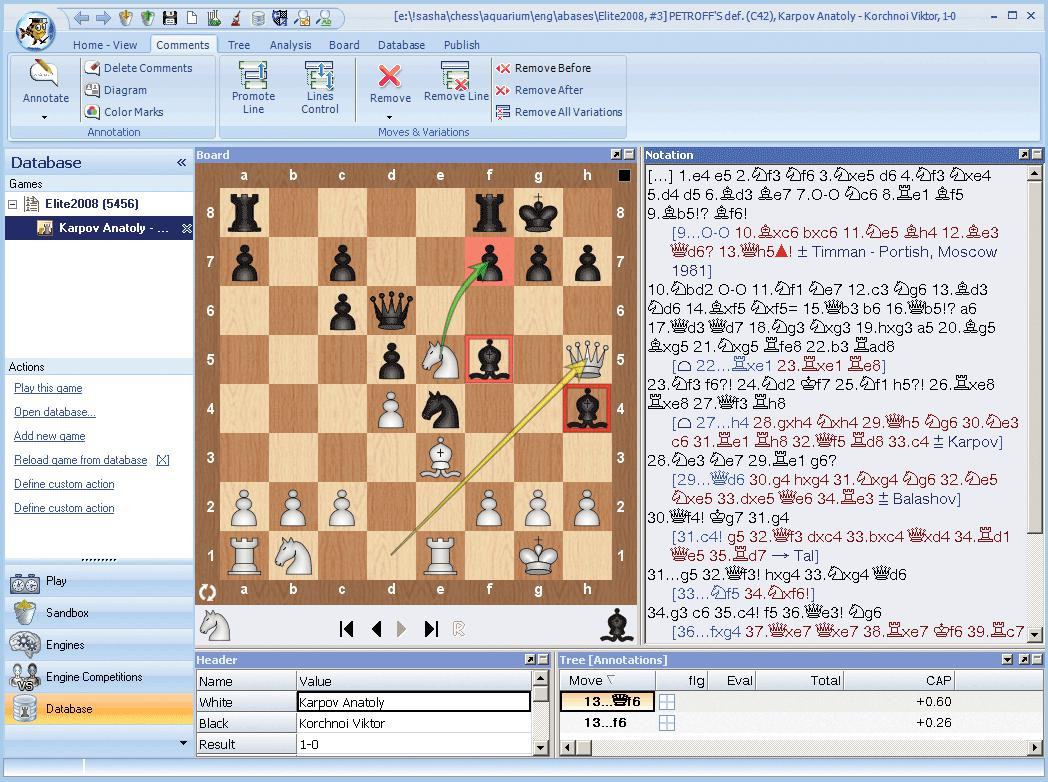Screen dimensions: 1048x782
Task: Click the floppy disk save icon
Action: click(170, 18)
